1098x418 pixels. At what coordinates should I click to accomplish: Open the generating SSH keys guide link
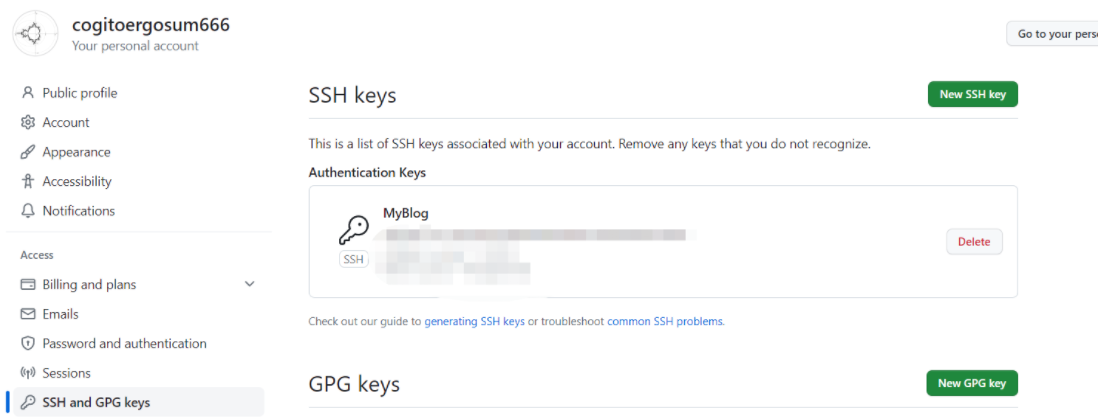click(x=474, y=322)
